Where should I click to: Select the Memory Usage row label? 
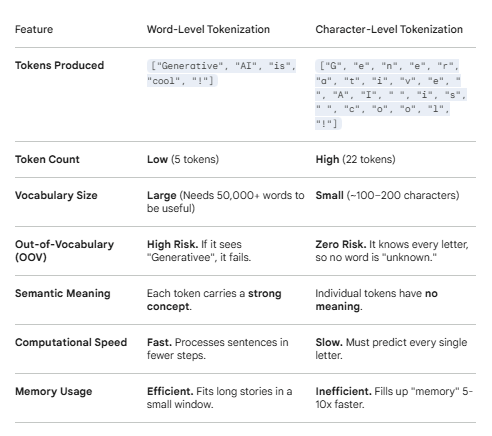coord(53,391)
